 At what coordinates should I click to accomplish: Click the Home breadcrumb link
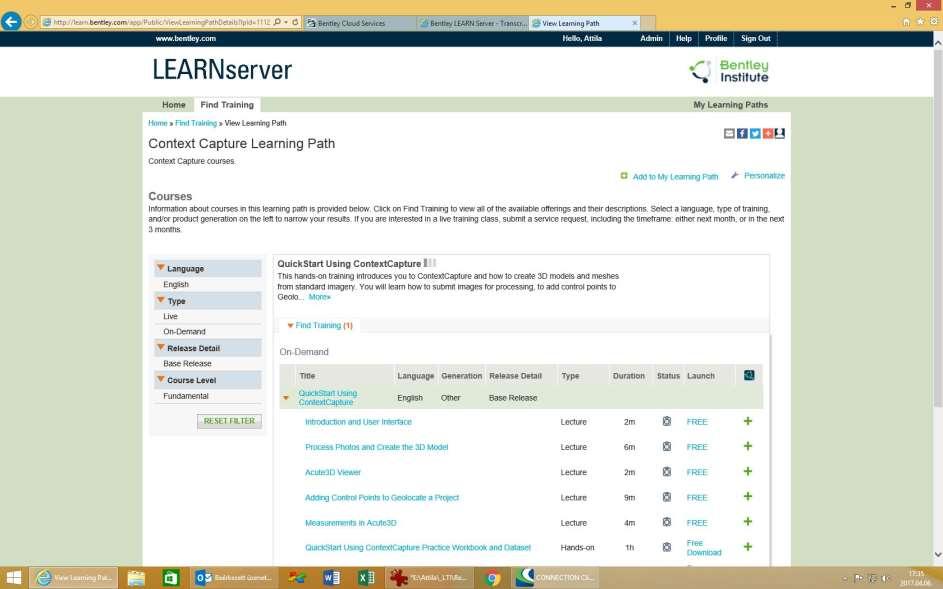click(x=158, y=123)
